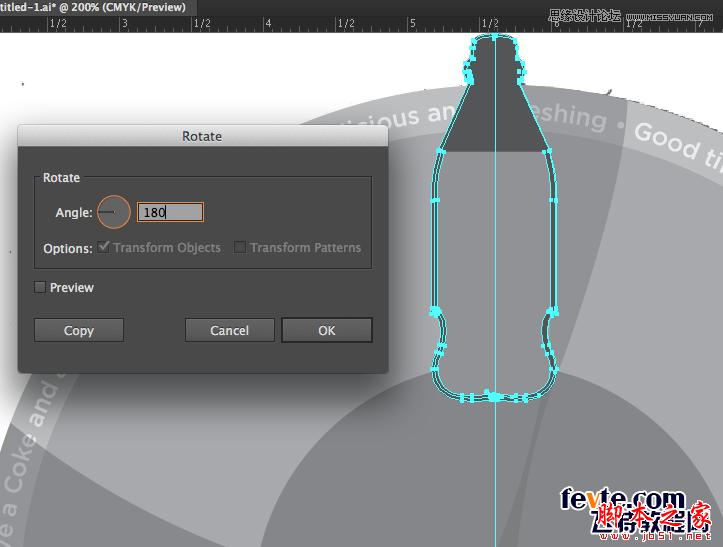The width and height of the screenshot is (723, 547).
Task: Click the anchor point at bottle top center
Action: [x=495, y=36]
